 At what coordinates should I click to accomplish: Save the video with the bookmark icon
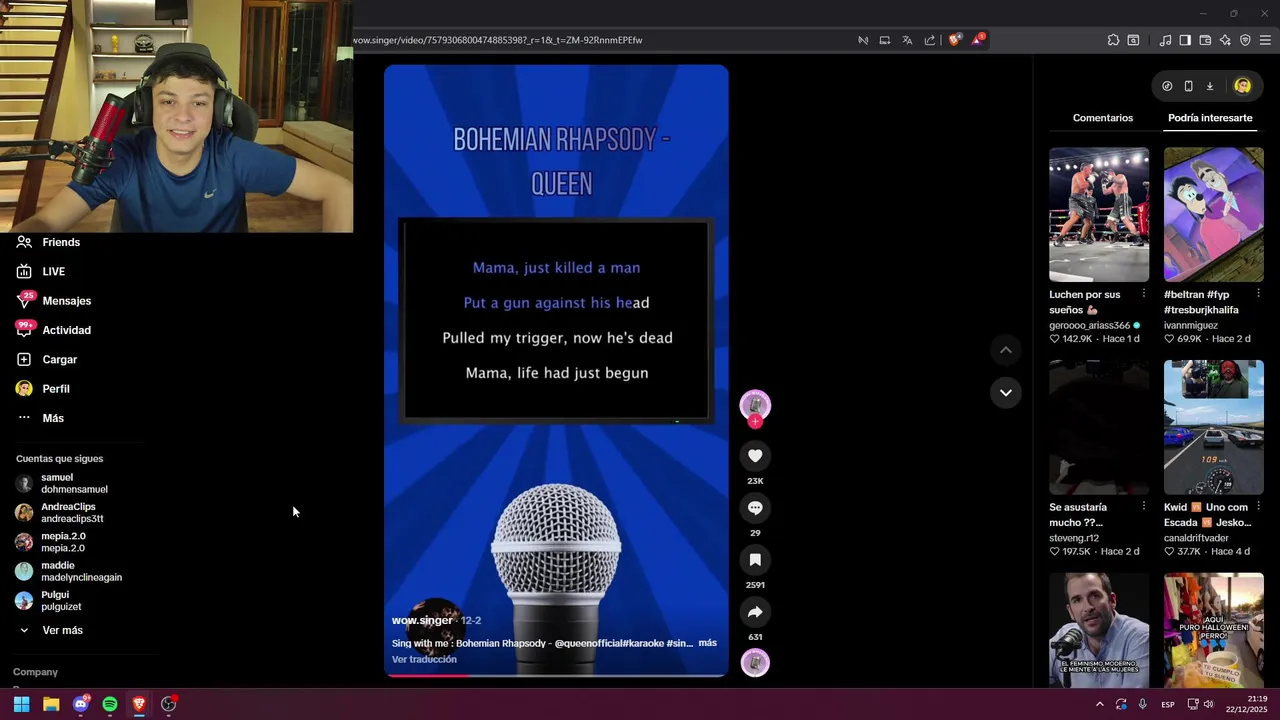[755, 560]
